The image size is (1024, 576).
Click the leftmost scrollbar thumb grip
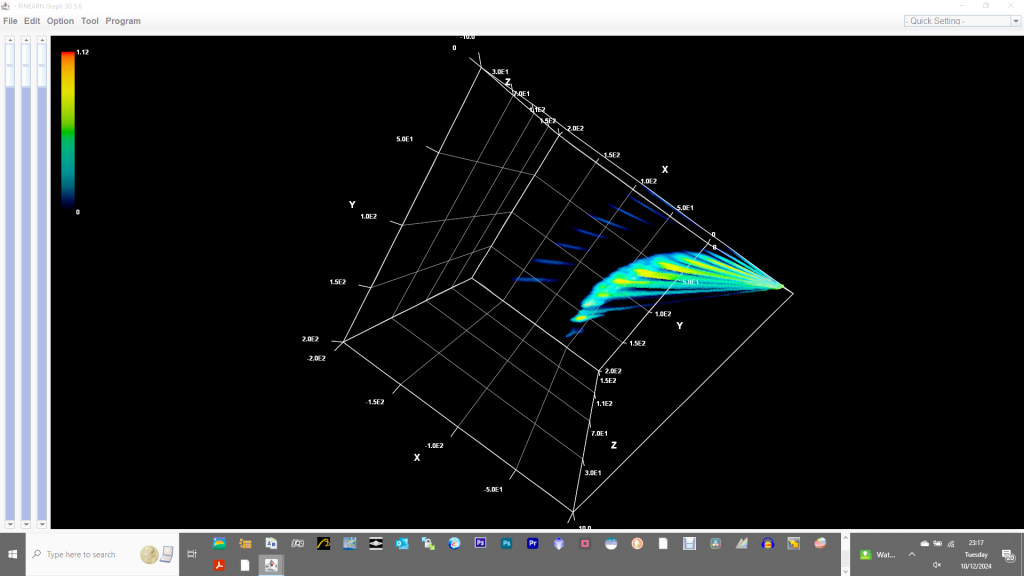(x=10, y=65)
